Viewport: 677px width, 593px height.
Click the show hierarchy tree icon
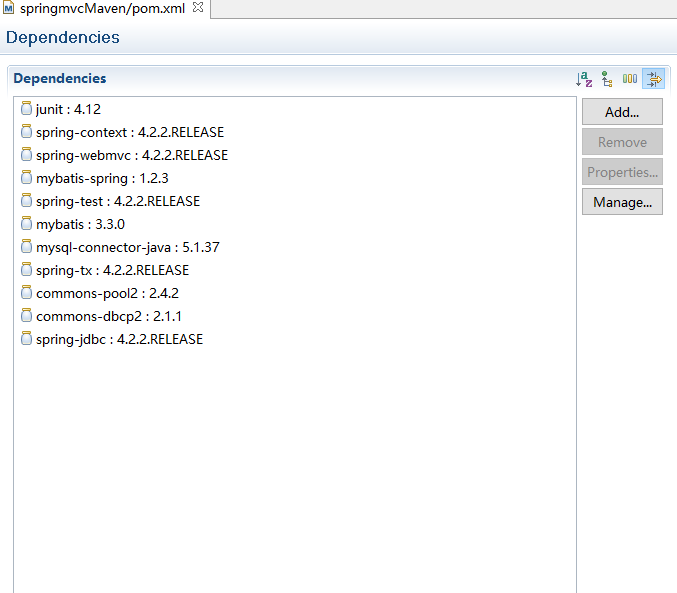pyautogui.click(x=607, y=79)
